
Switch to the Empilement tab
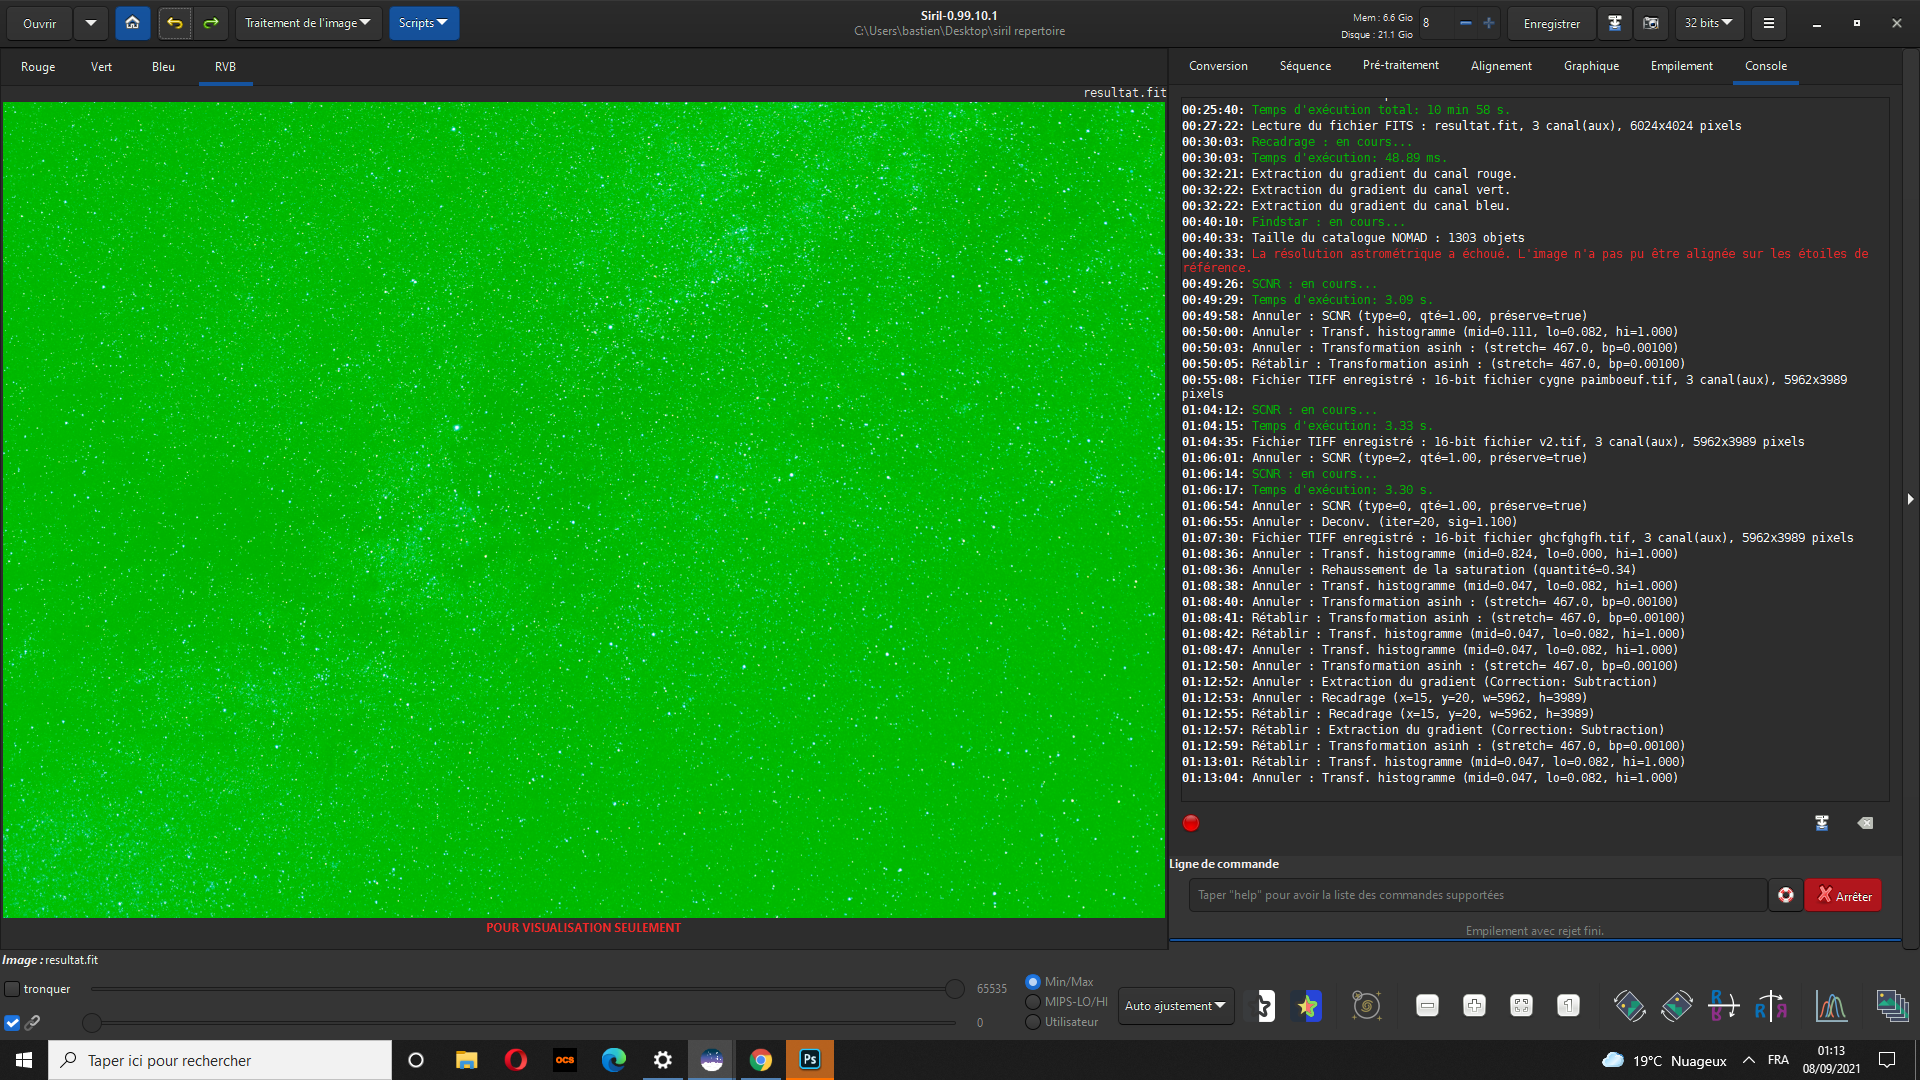coord(1681,66)
